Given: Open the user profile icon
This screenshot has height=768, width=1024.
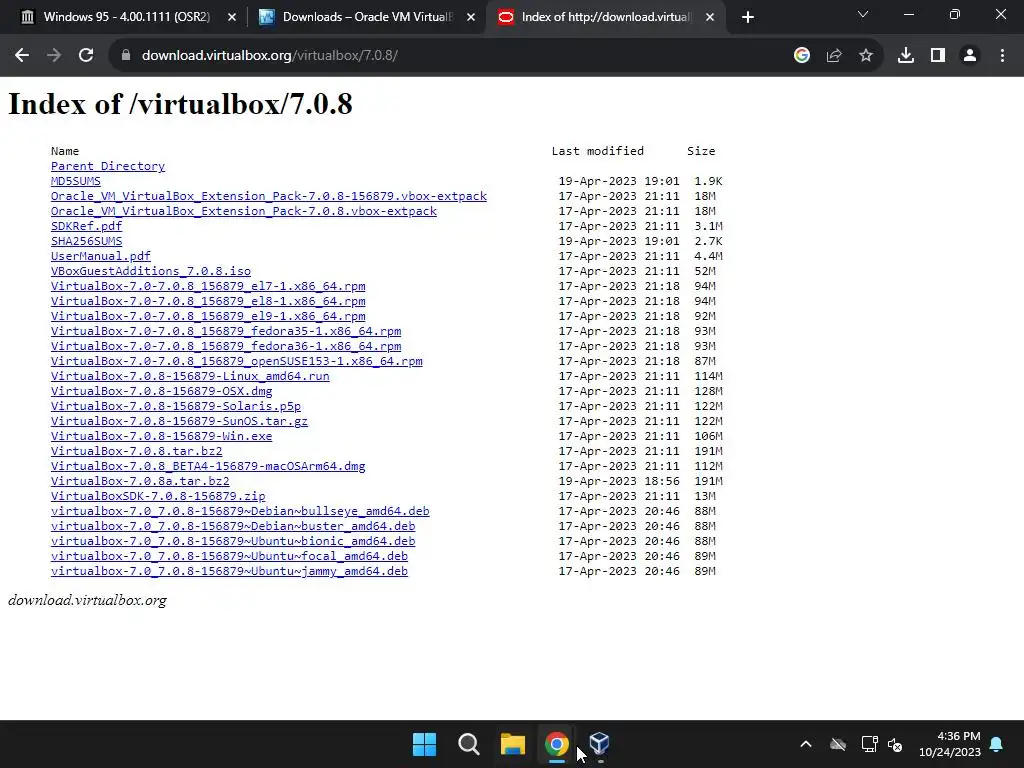Looking at the screenshot, I should coord(970,56).
